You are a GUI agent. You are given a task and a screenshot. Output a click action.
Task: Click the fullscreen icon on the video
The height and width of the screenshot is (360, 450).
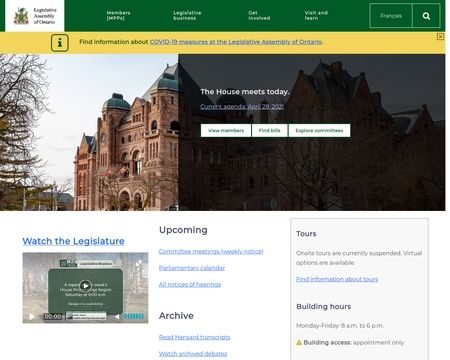pos(138,263)
